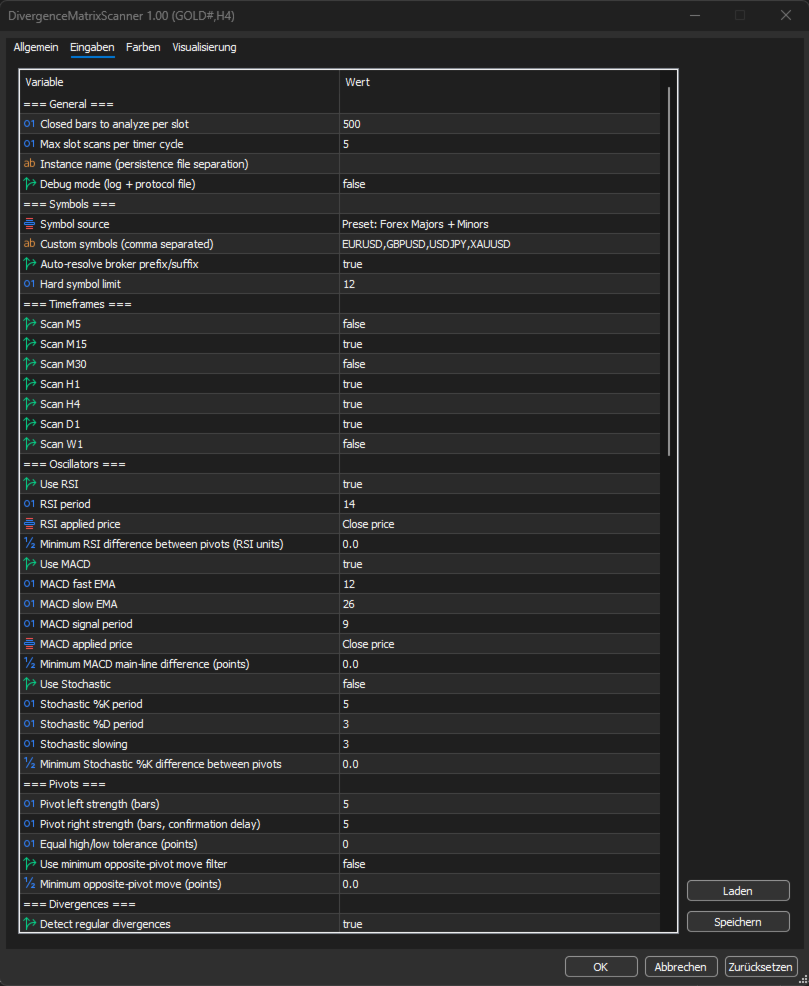
Task: Switch to the Eingaben tab
Action: [92, 47]
